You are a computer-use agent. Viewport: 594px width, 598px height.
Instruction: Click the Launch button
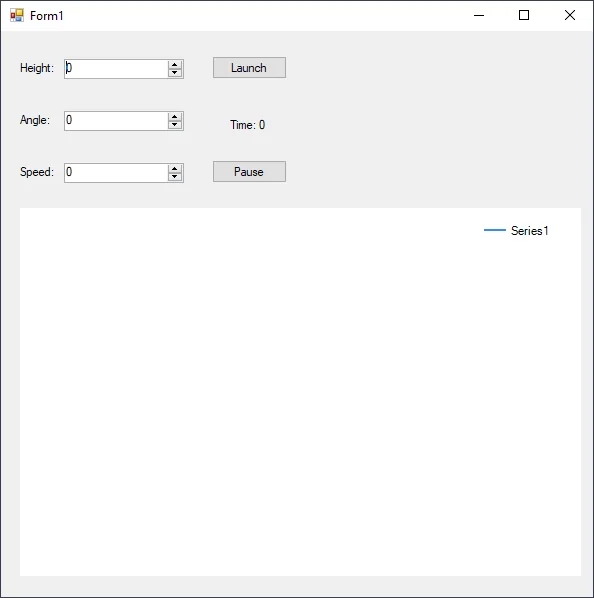point(249,68)
